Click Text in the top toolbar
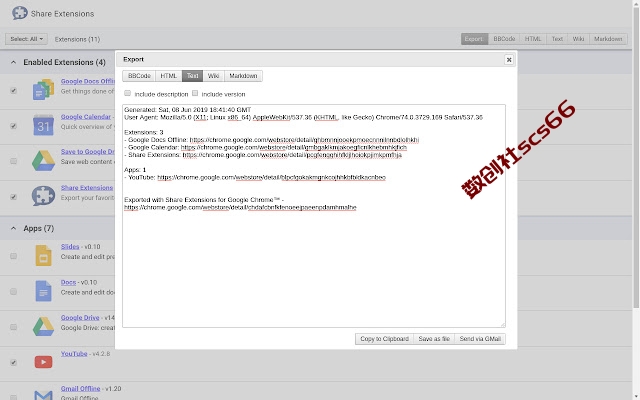The image size is (640, 400). coord(557,39)
